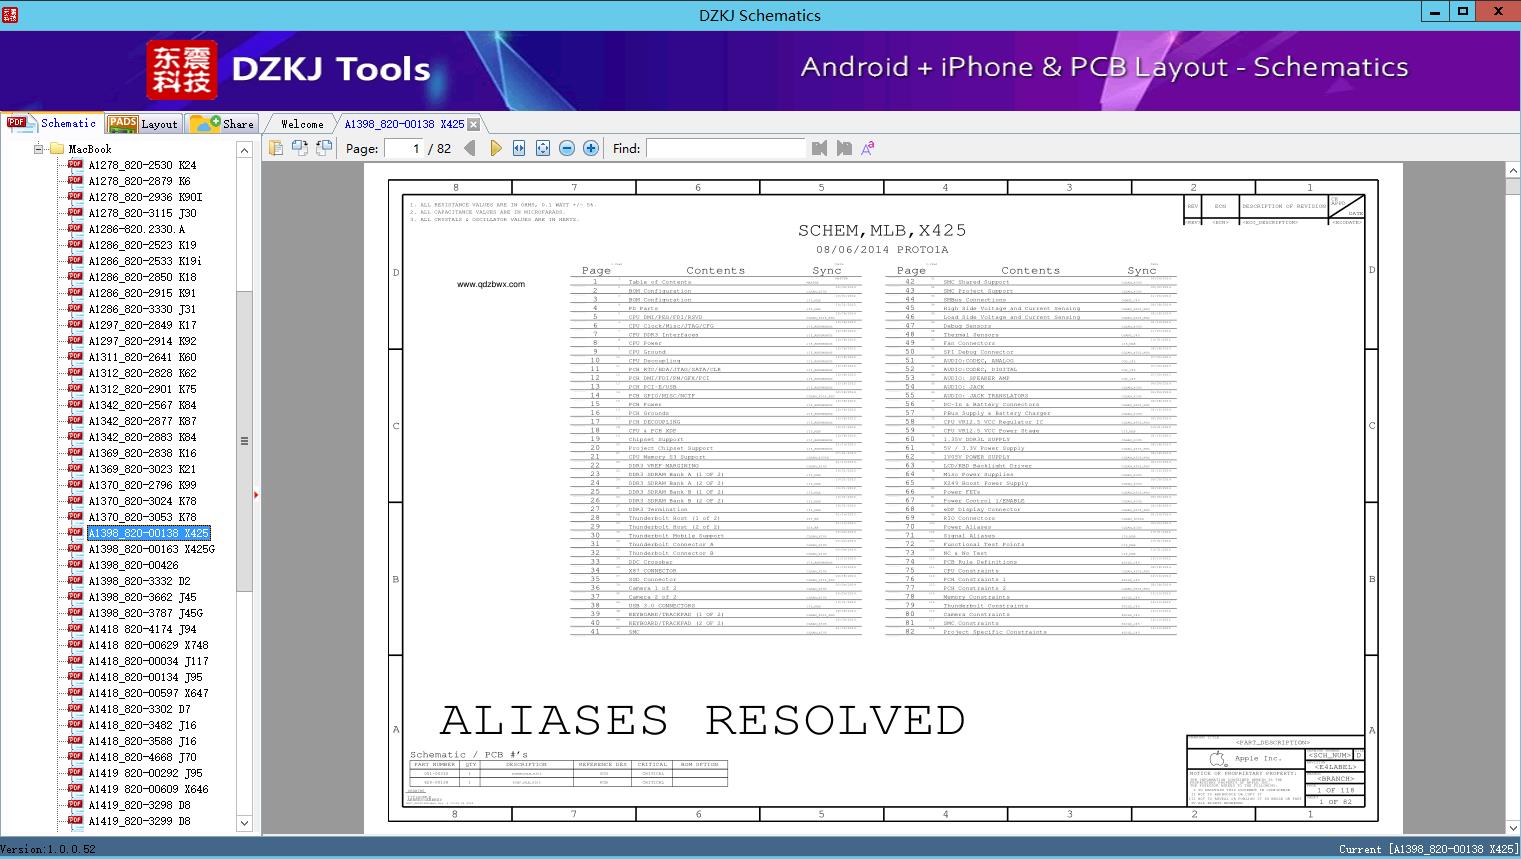Select A1398_820-00426 in the tree

pos(133,565)
